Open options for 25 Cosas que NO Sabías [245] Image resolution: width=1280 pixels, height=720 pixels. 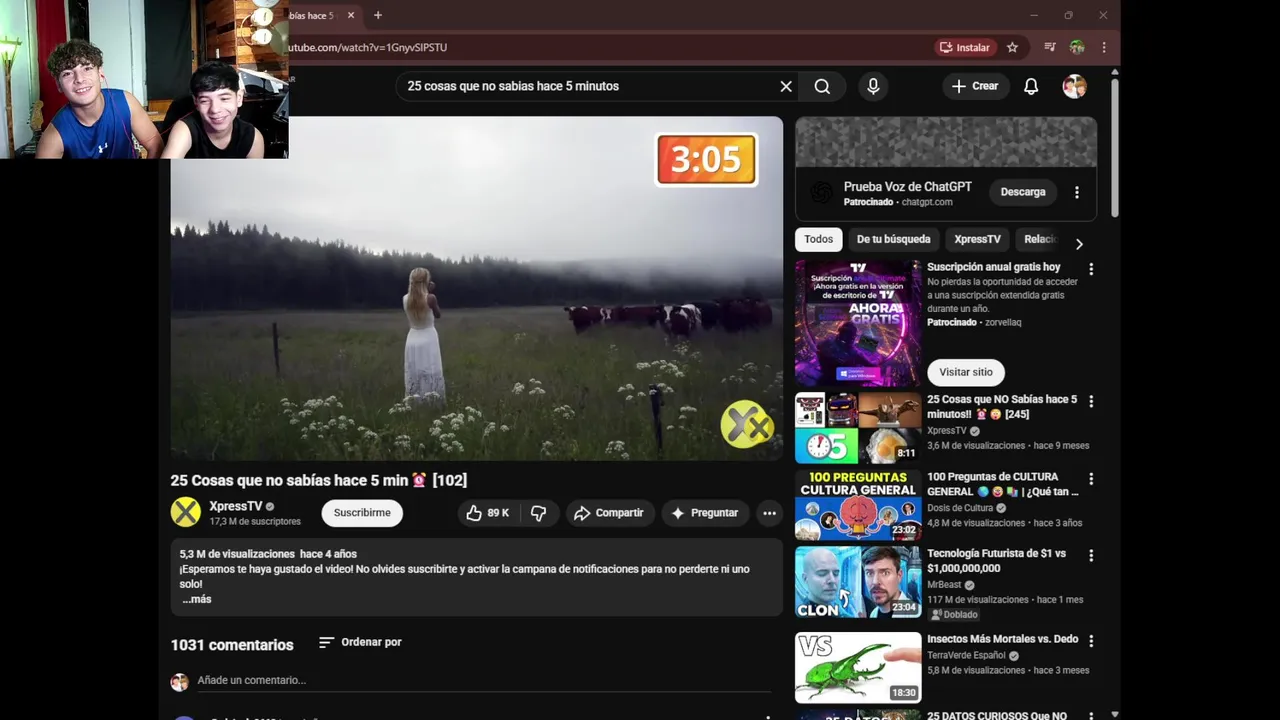coord(1091,401)
